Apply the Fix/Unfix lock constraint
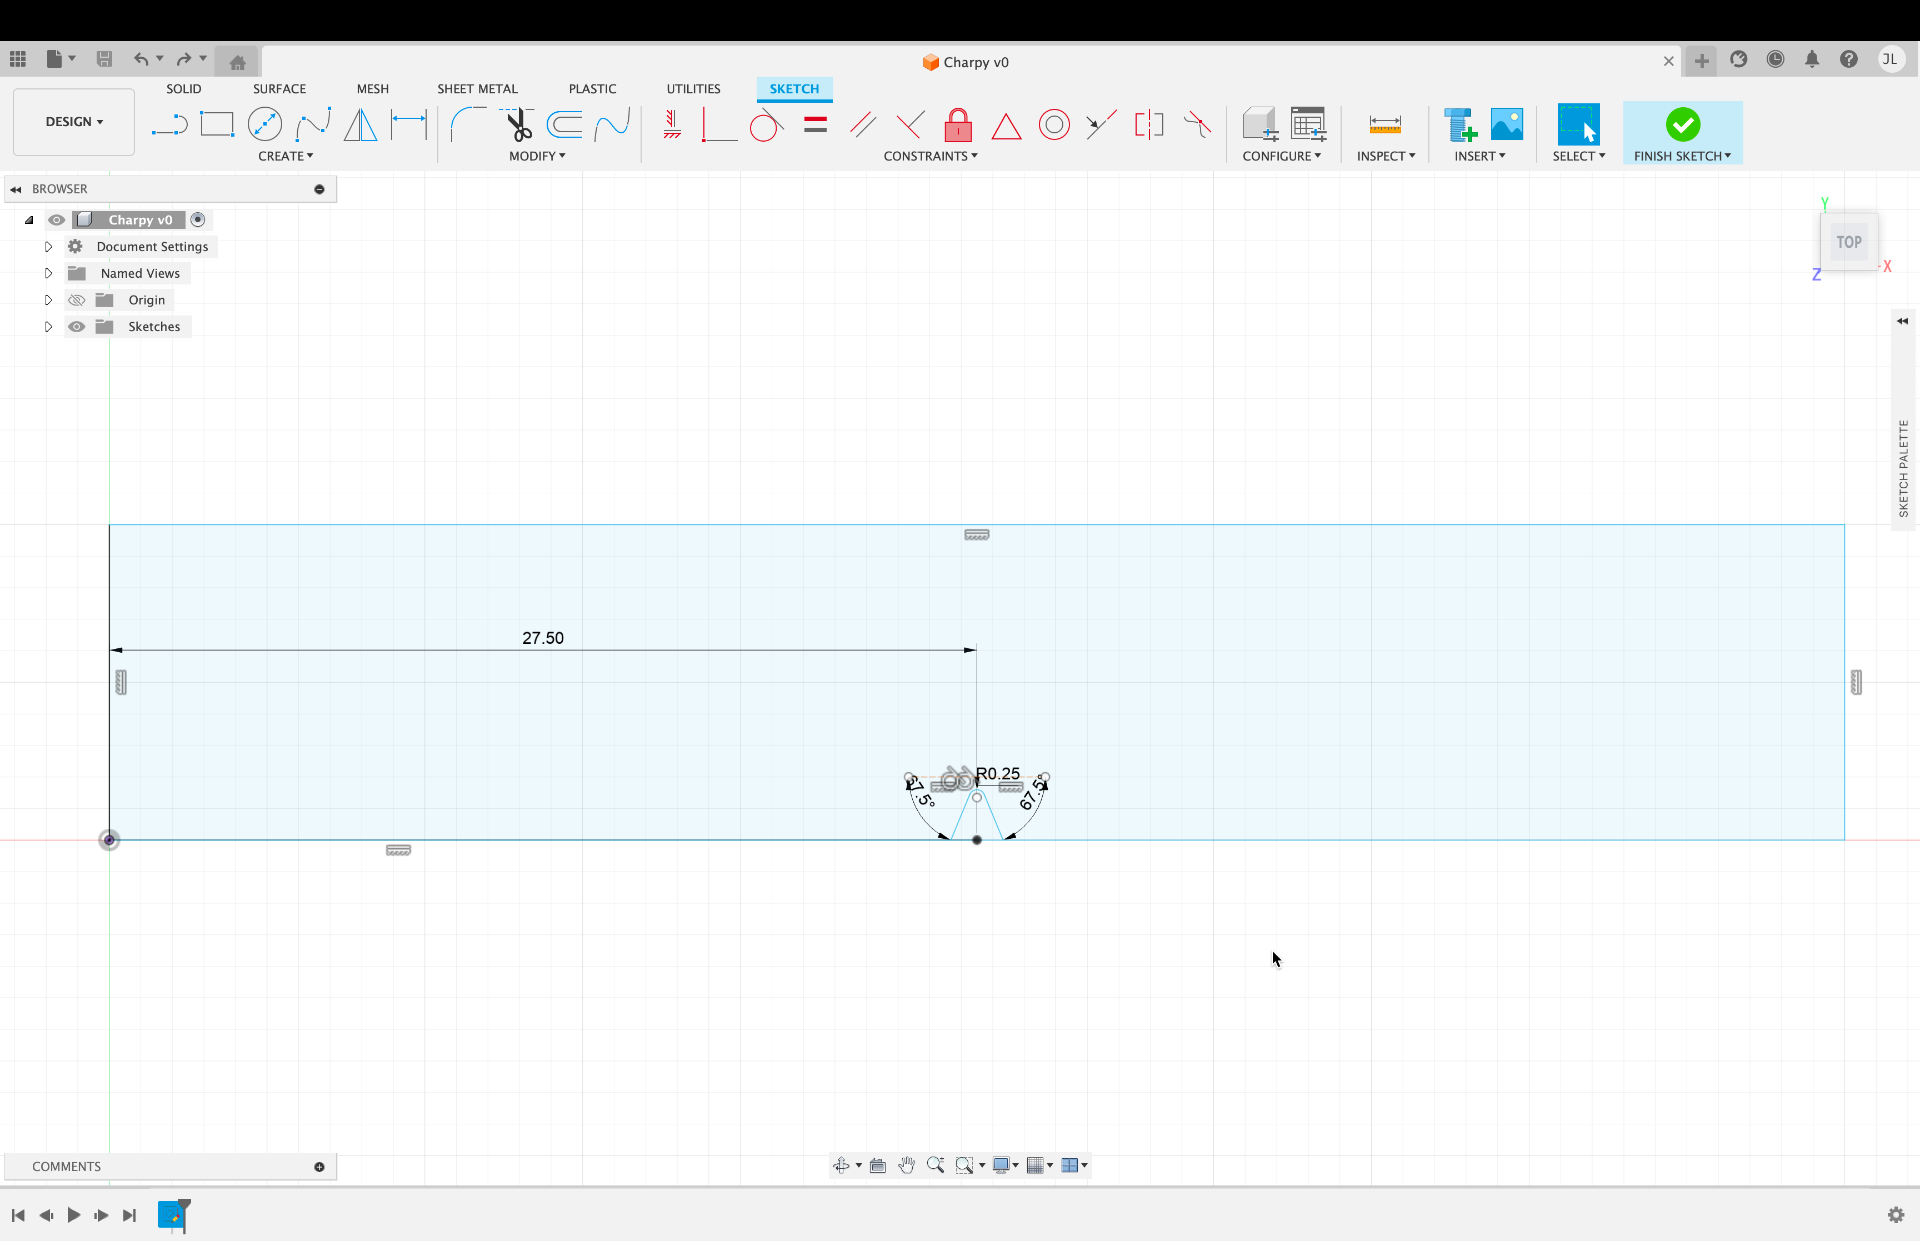The image size is (1920, 1241). pyautogui.click(x=958, y=125)
